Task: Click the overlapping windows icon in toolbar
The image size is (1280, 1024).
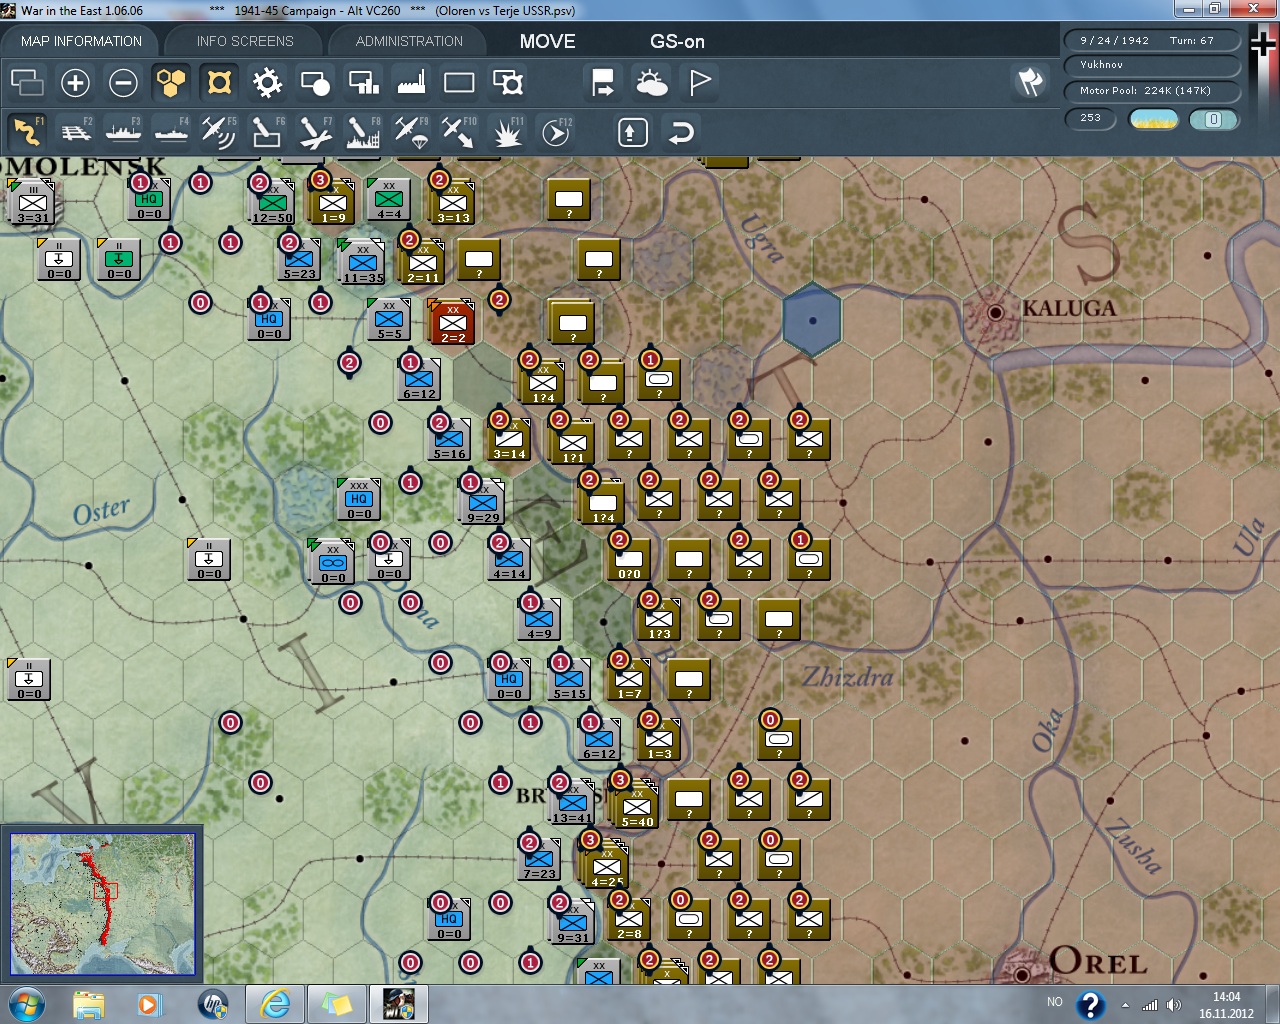Action: point(27,82)
